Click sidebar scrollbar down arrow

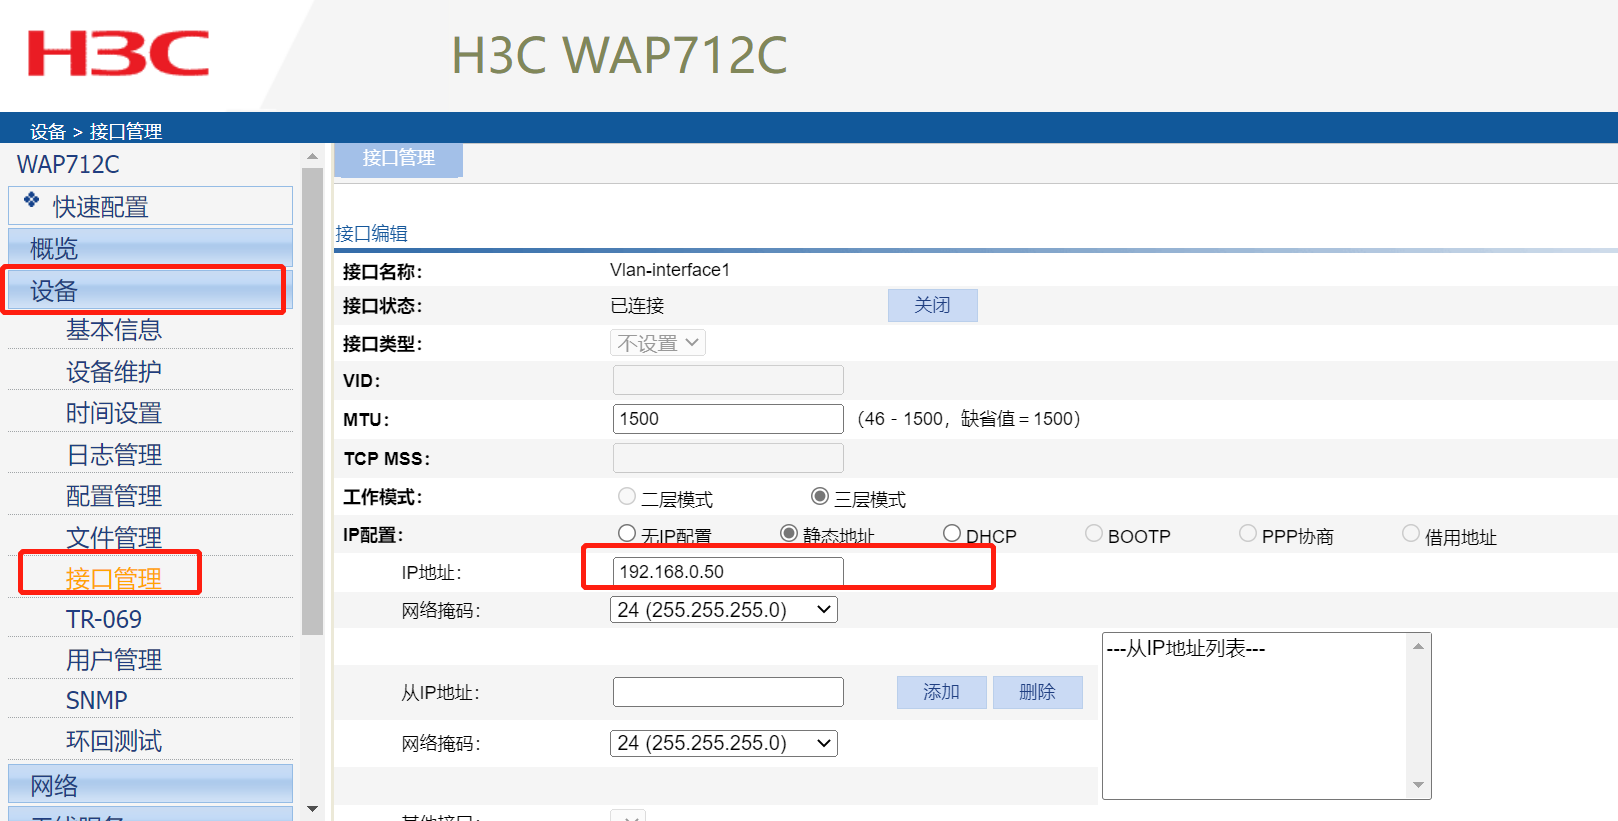pyautogui.click(x=312, y=808)
